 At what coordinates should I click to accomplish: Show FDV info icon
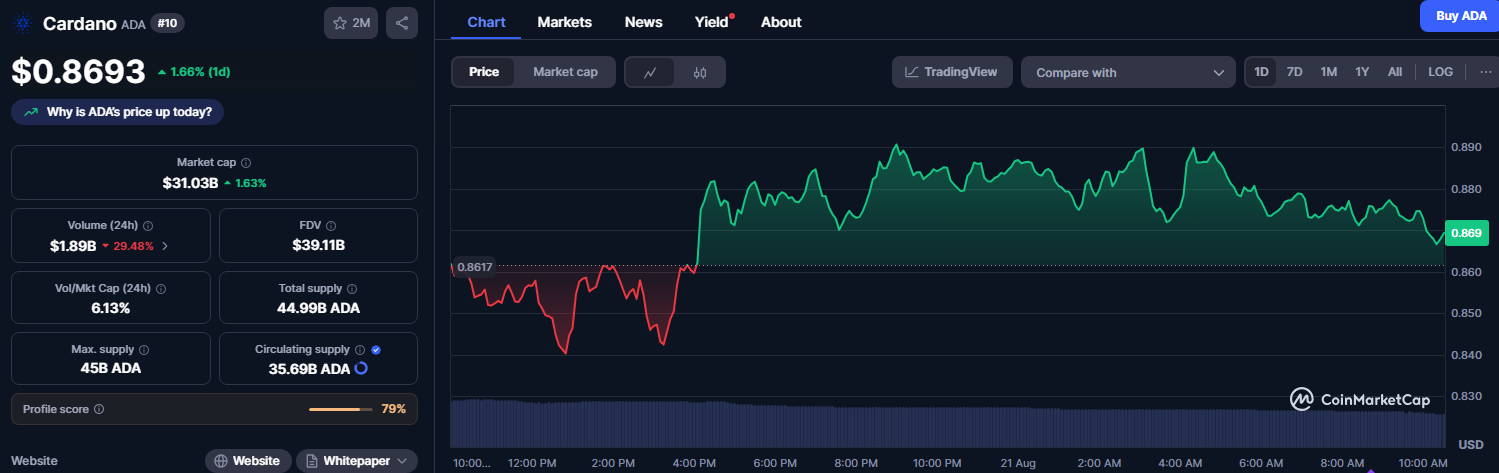coord(331,225)
